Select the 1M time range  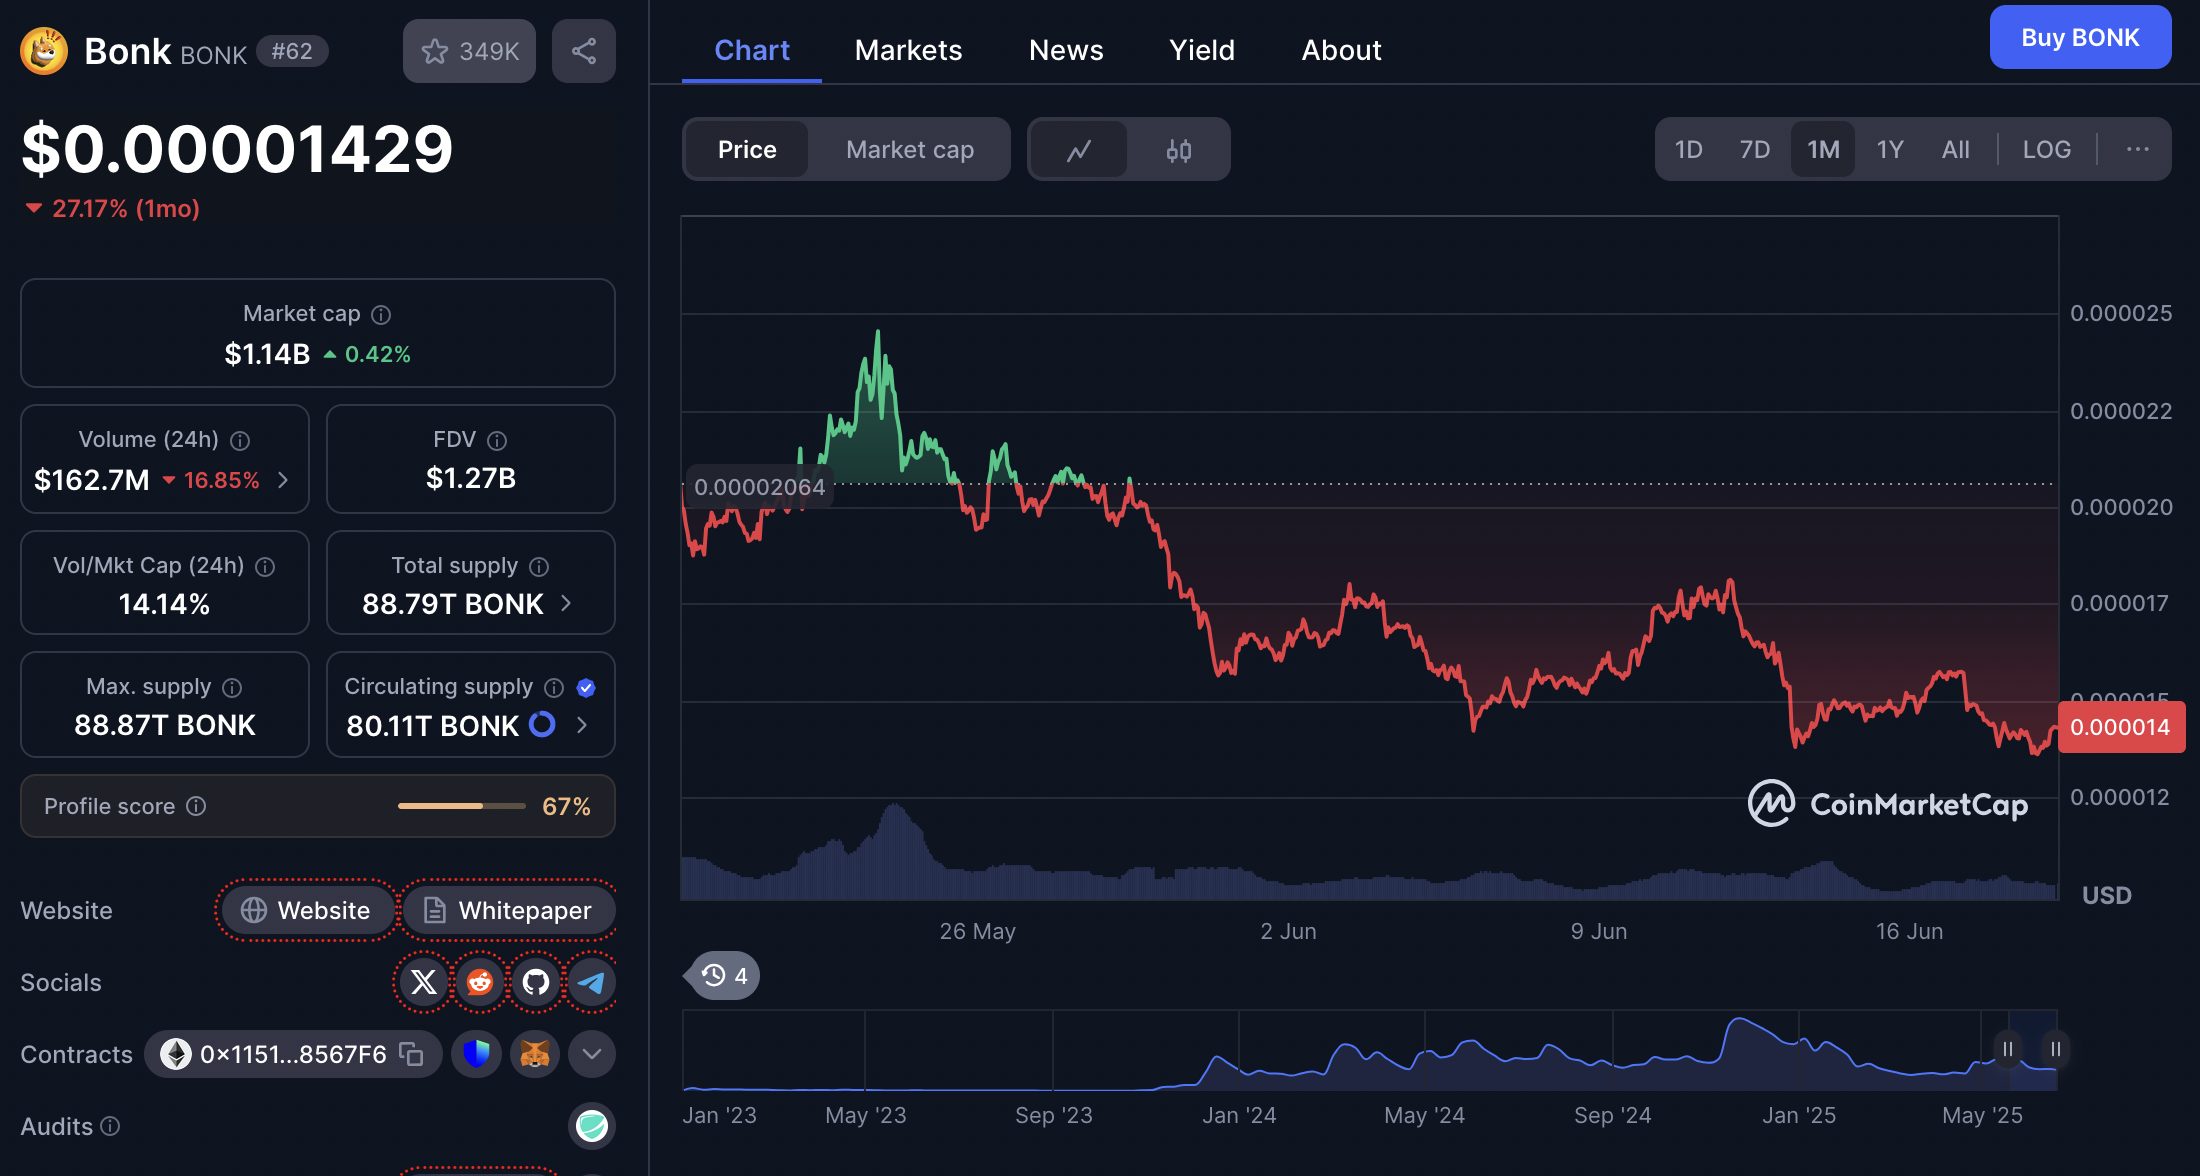click(x=1823, y=150)
